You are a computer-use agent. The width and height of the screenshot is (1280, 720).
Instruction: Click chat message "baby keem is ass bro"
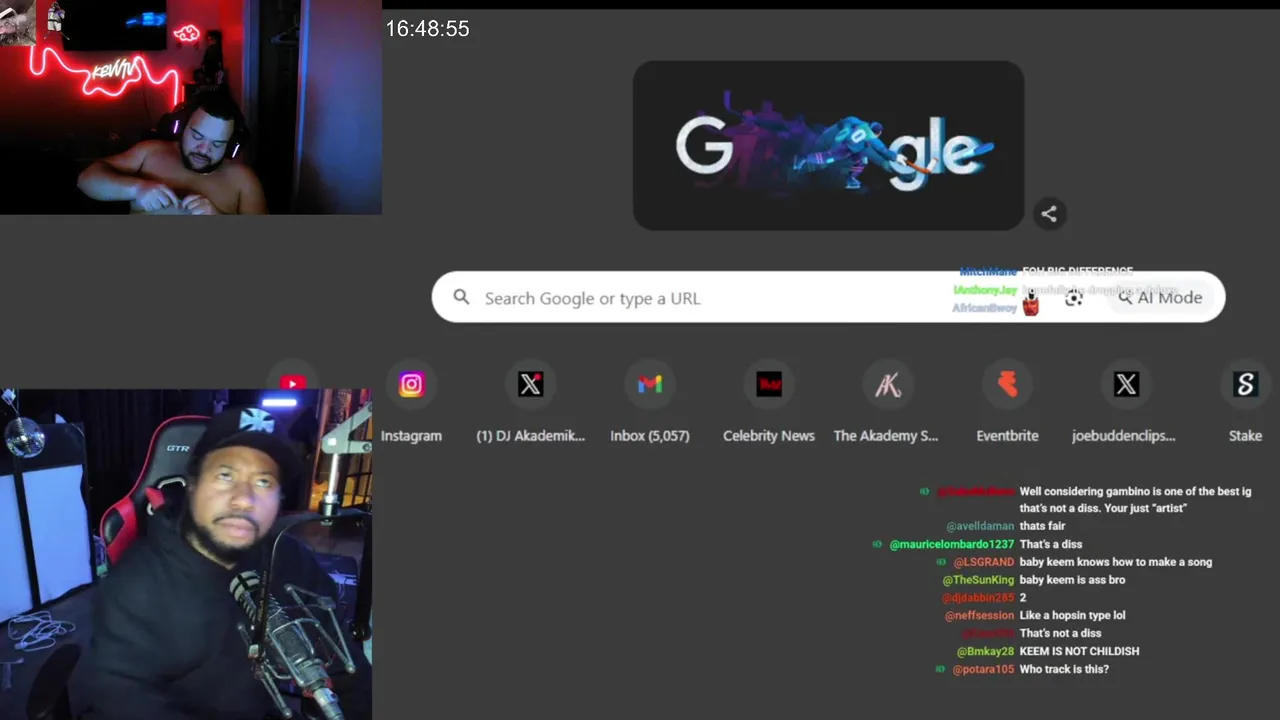pos(1072,580)
